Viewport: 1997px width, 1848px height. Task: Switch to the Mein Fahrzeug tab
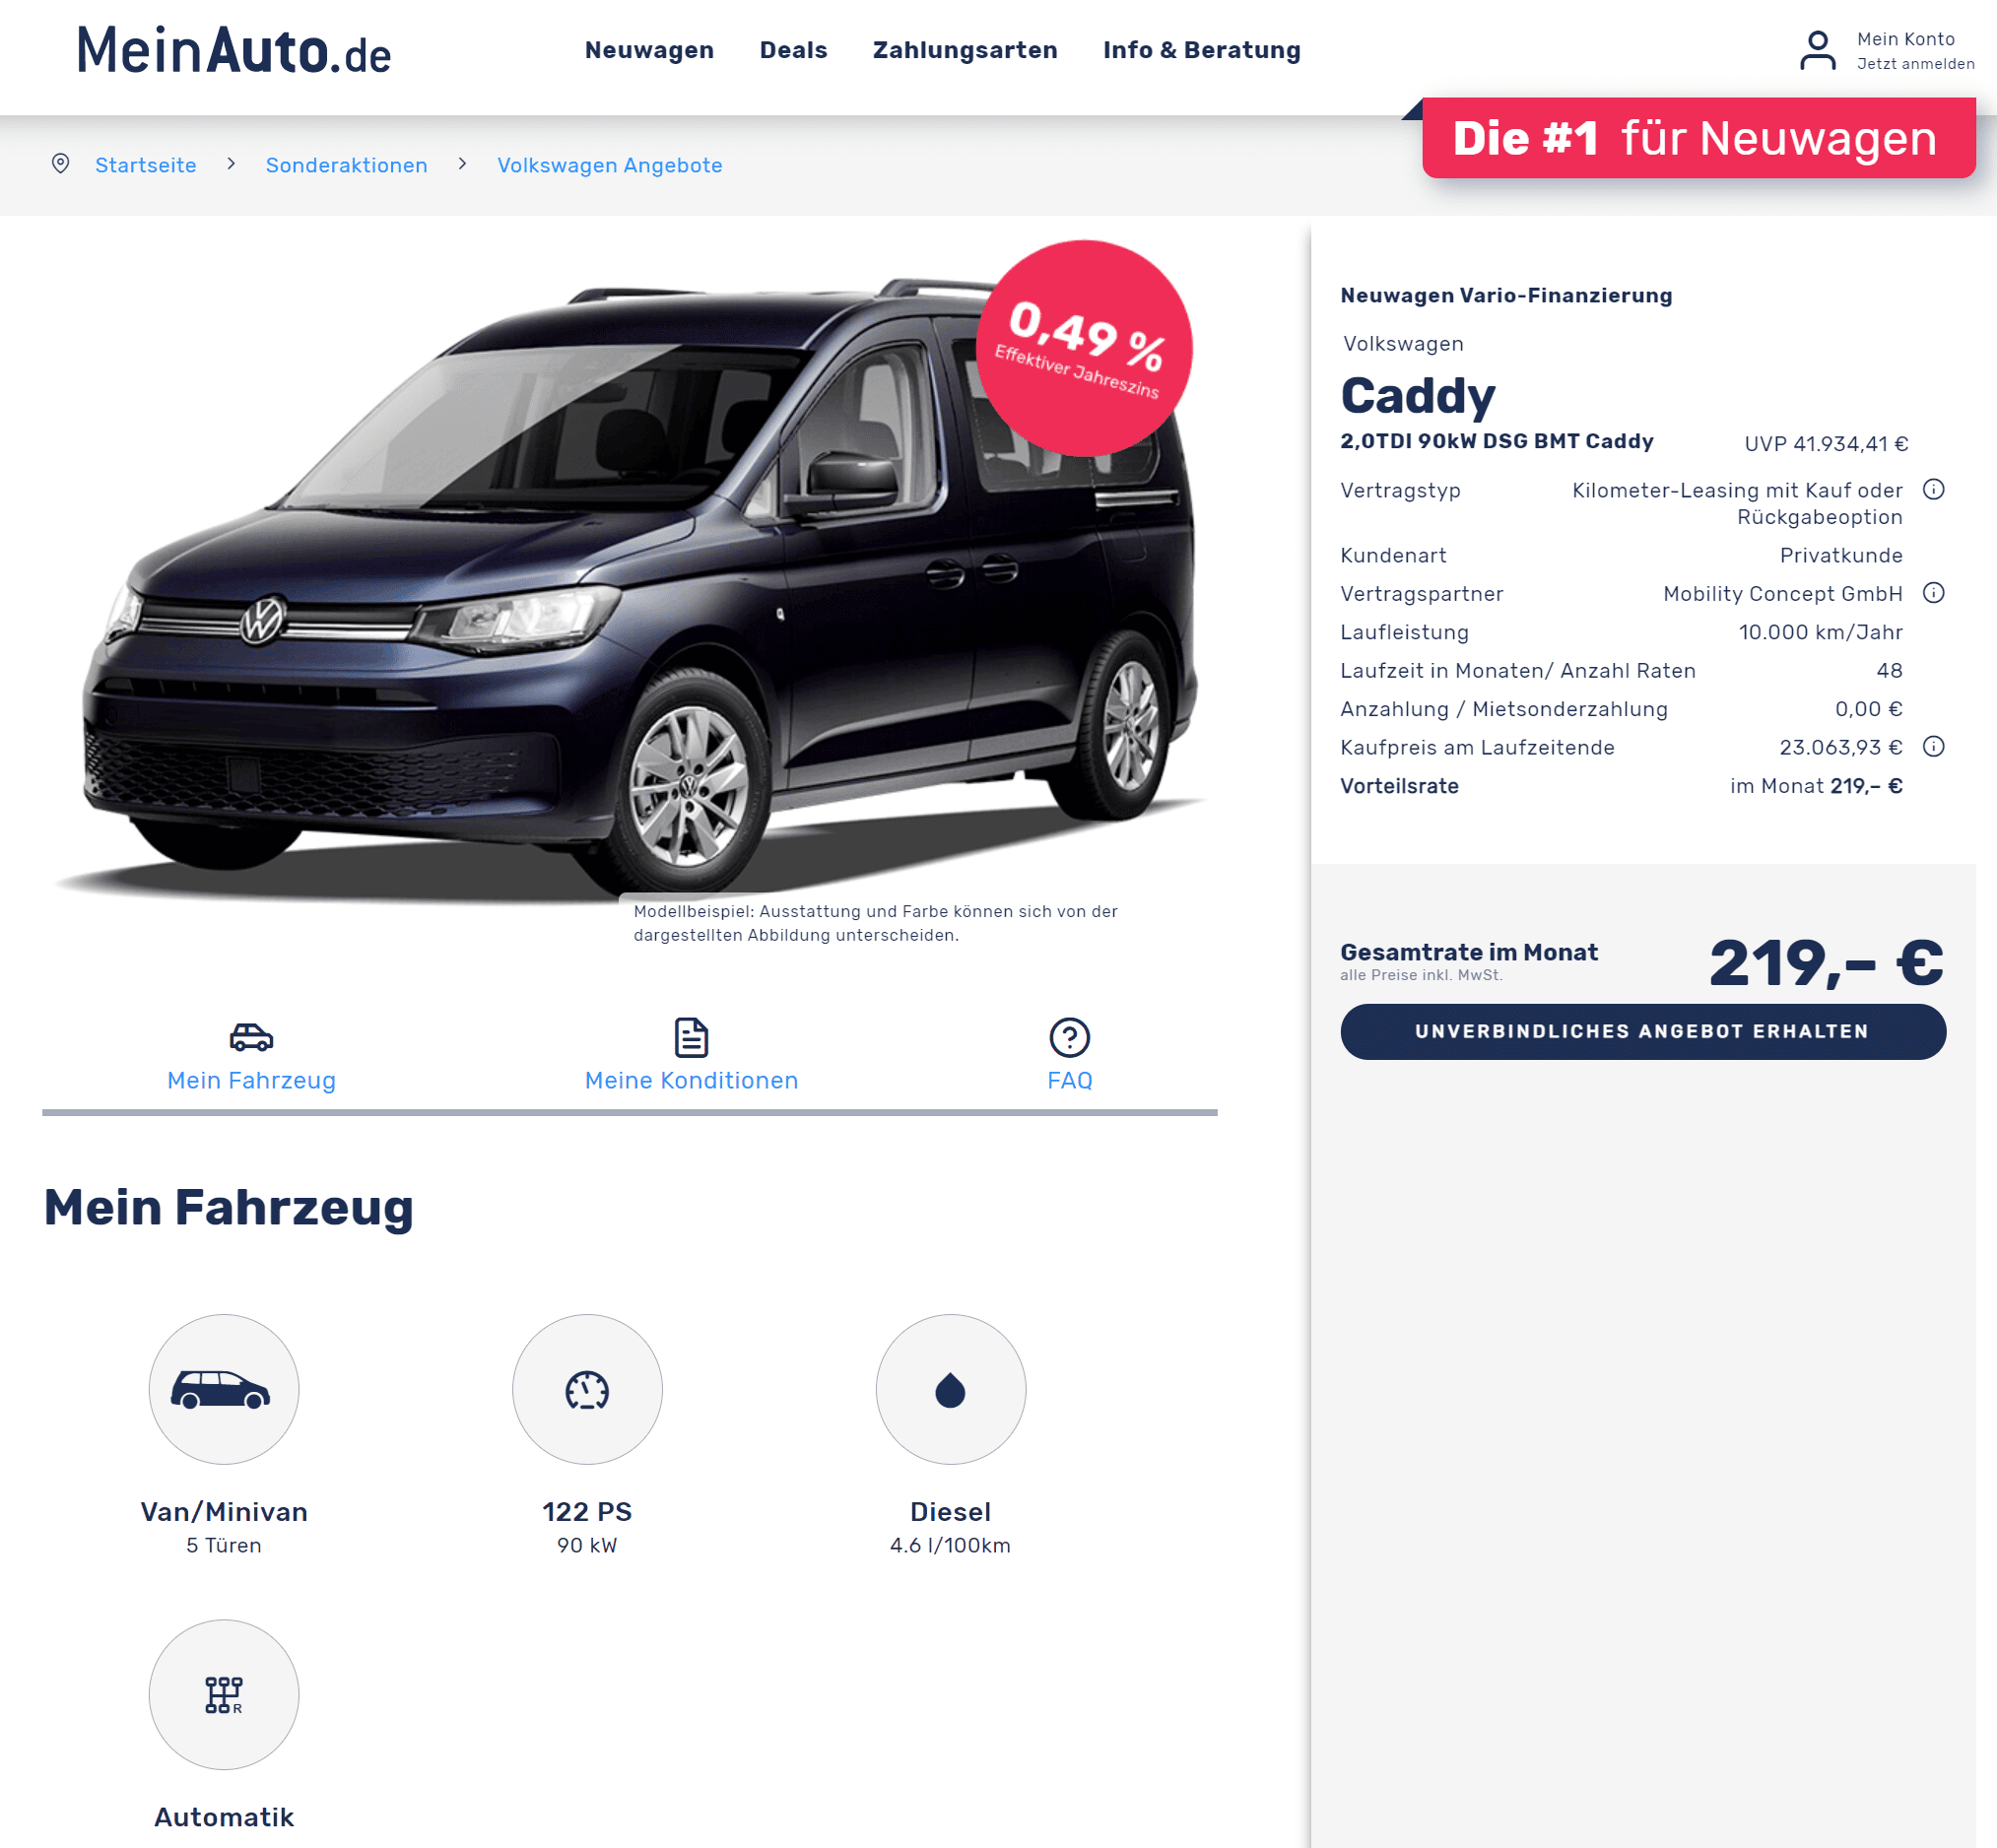click(251, 1055)
